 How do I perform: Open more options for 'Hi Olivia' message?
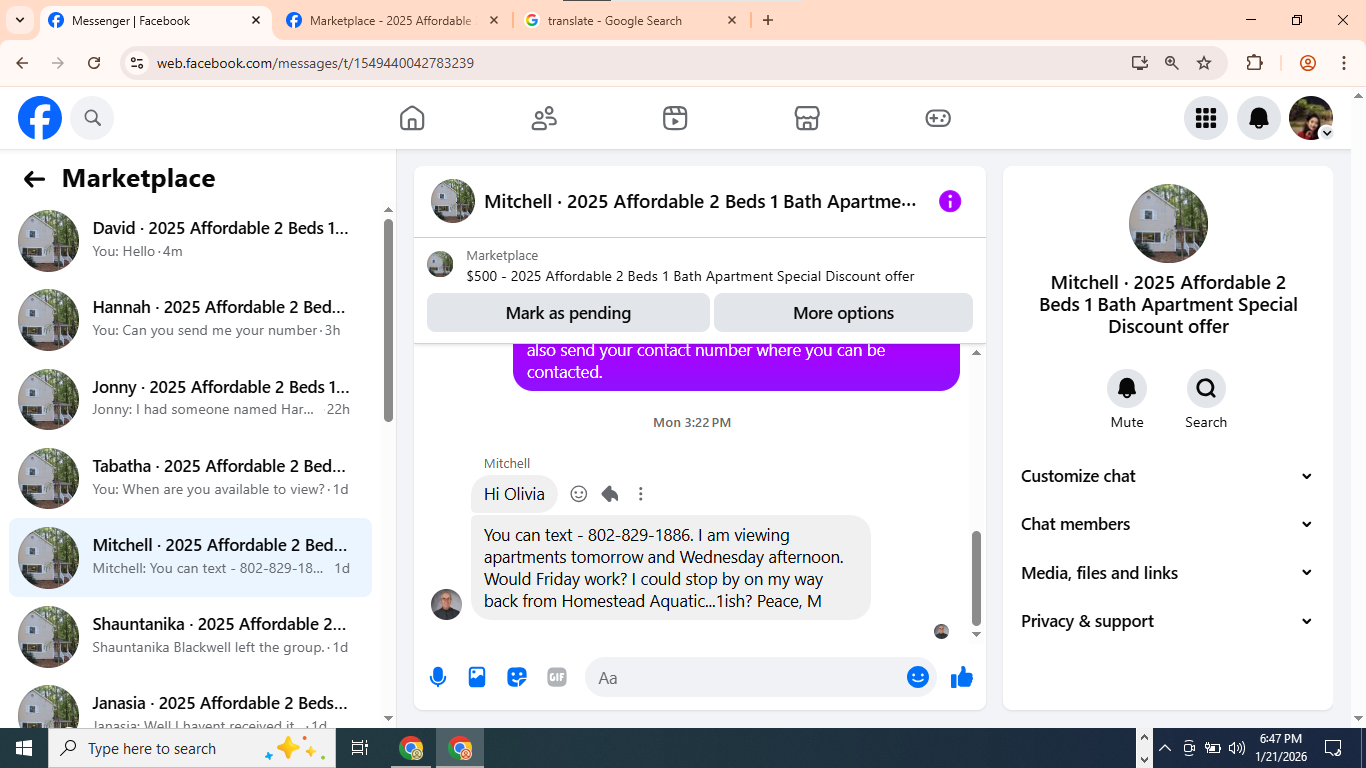(641, 494)
